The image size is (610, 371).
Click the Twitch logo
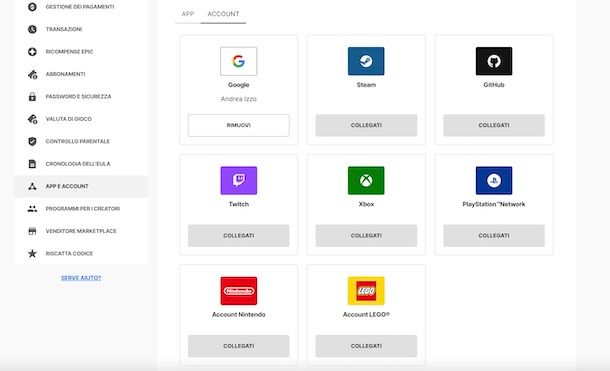(238, 180)
